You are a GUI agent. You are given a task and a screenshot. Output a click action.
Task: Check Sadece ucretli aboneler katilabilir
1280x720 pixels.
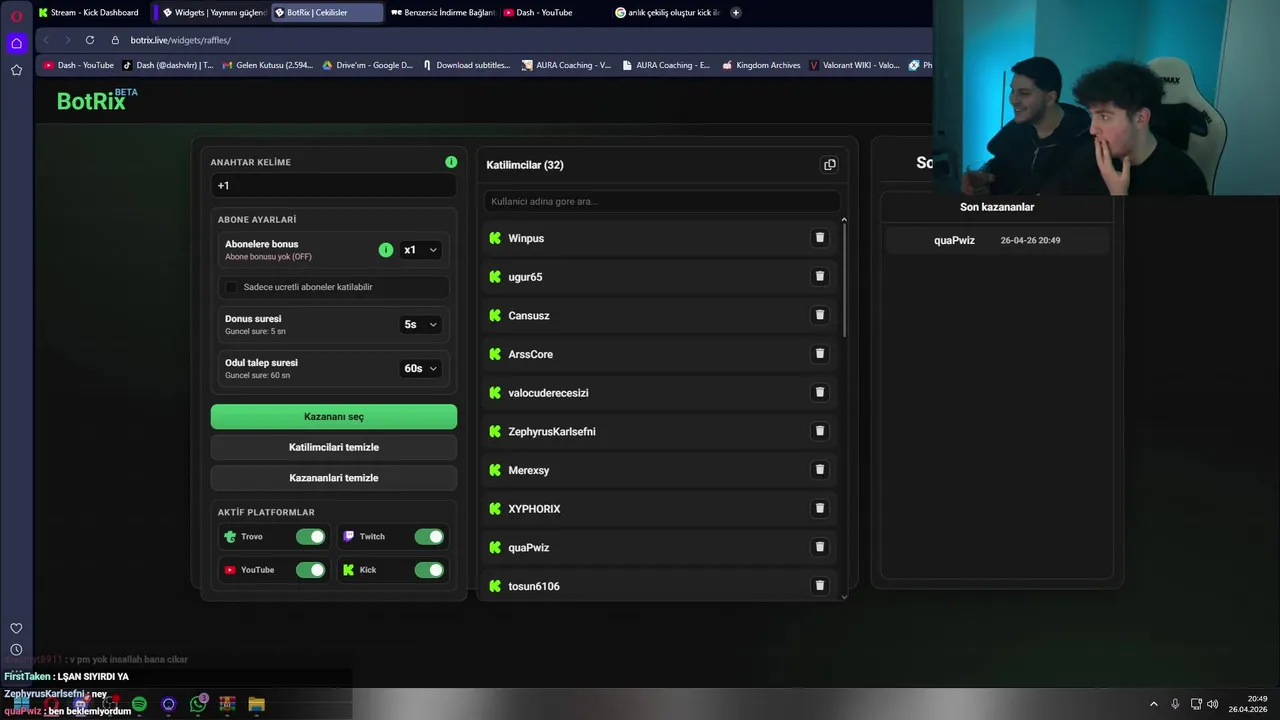coord(231,287)
